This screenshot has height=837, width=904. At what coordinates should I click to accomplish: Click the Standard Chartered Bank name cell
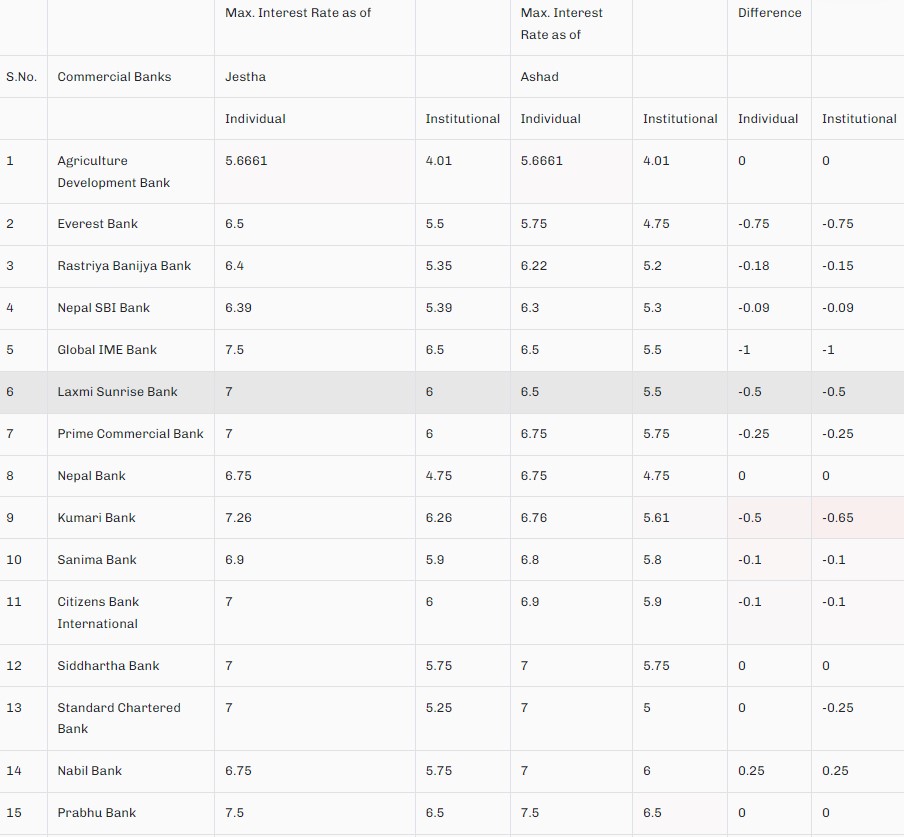(118, 718)
